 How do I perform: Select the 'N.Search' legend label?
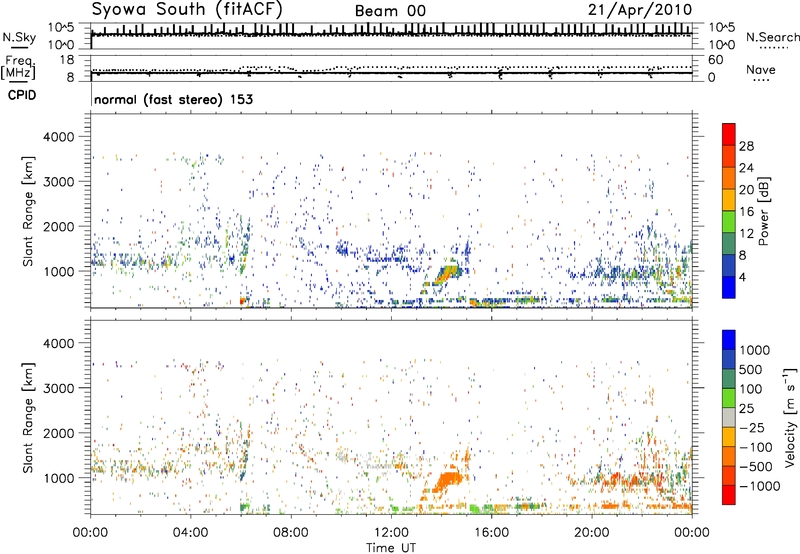772,37
